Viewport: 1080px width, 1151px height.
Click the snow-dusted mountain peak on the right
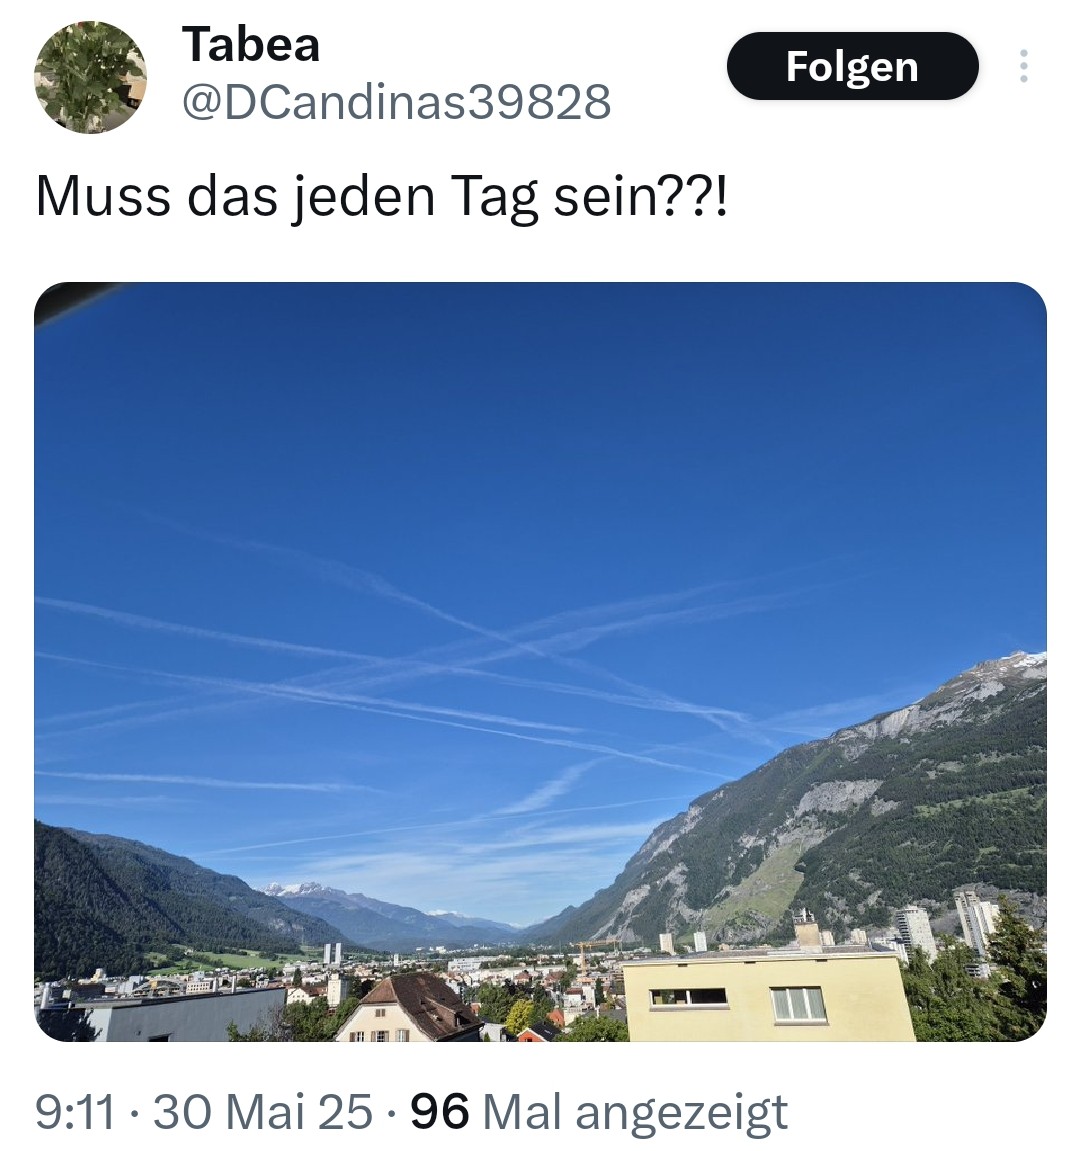coord(1013,668)
